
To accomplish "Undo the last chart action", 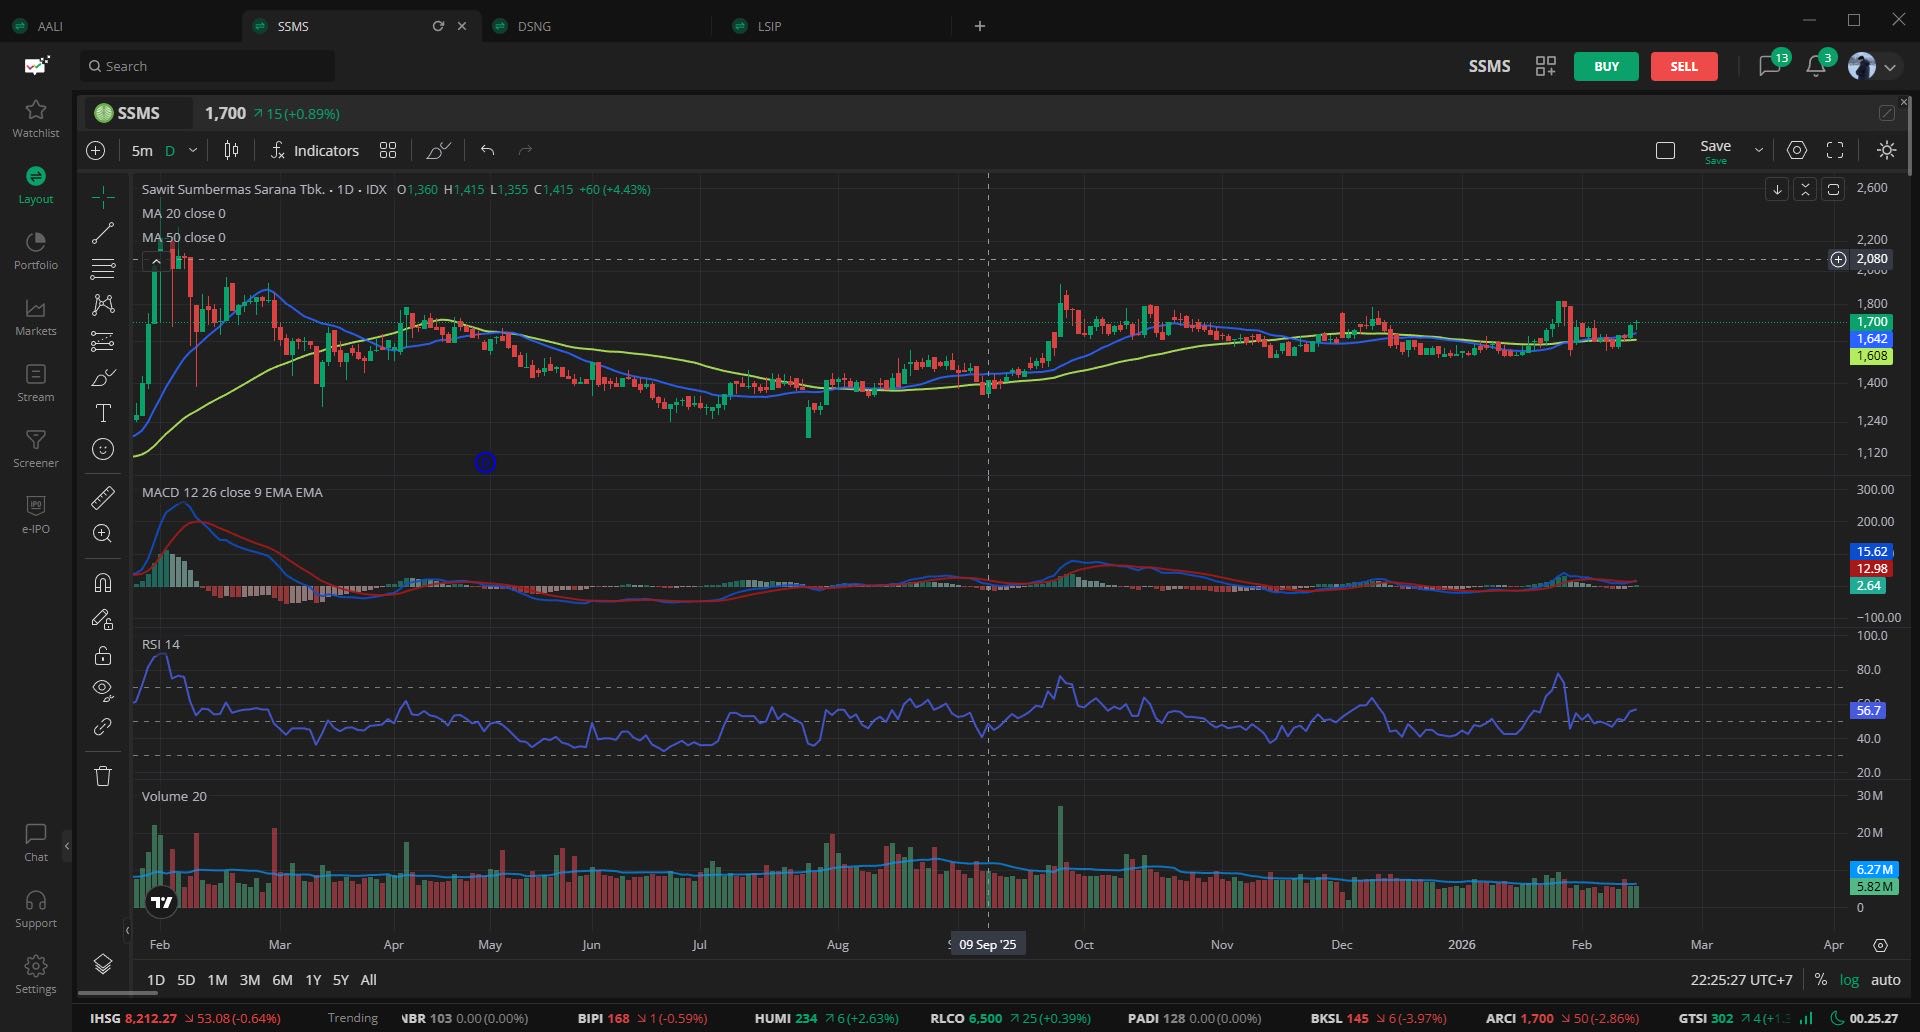I will pos(488,150).
